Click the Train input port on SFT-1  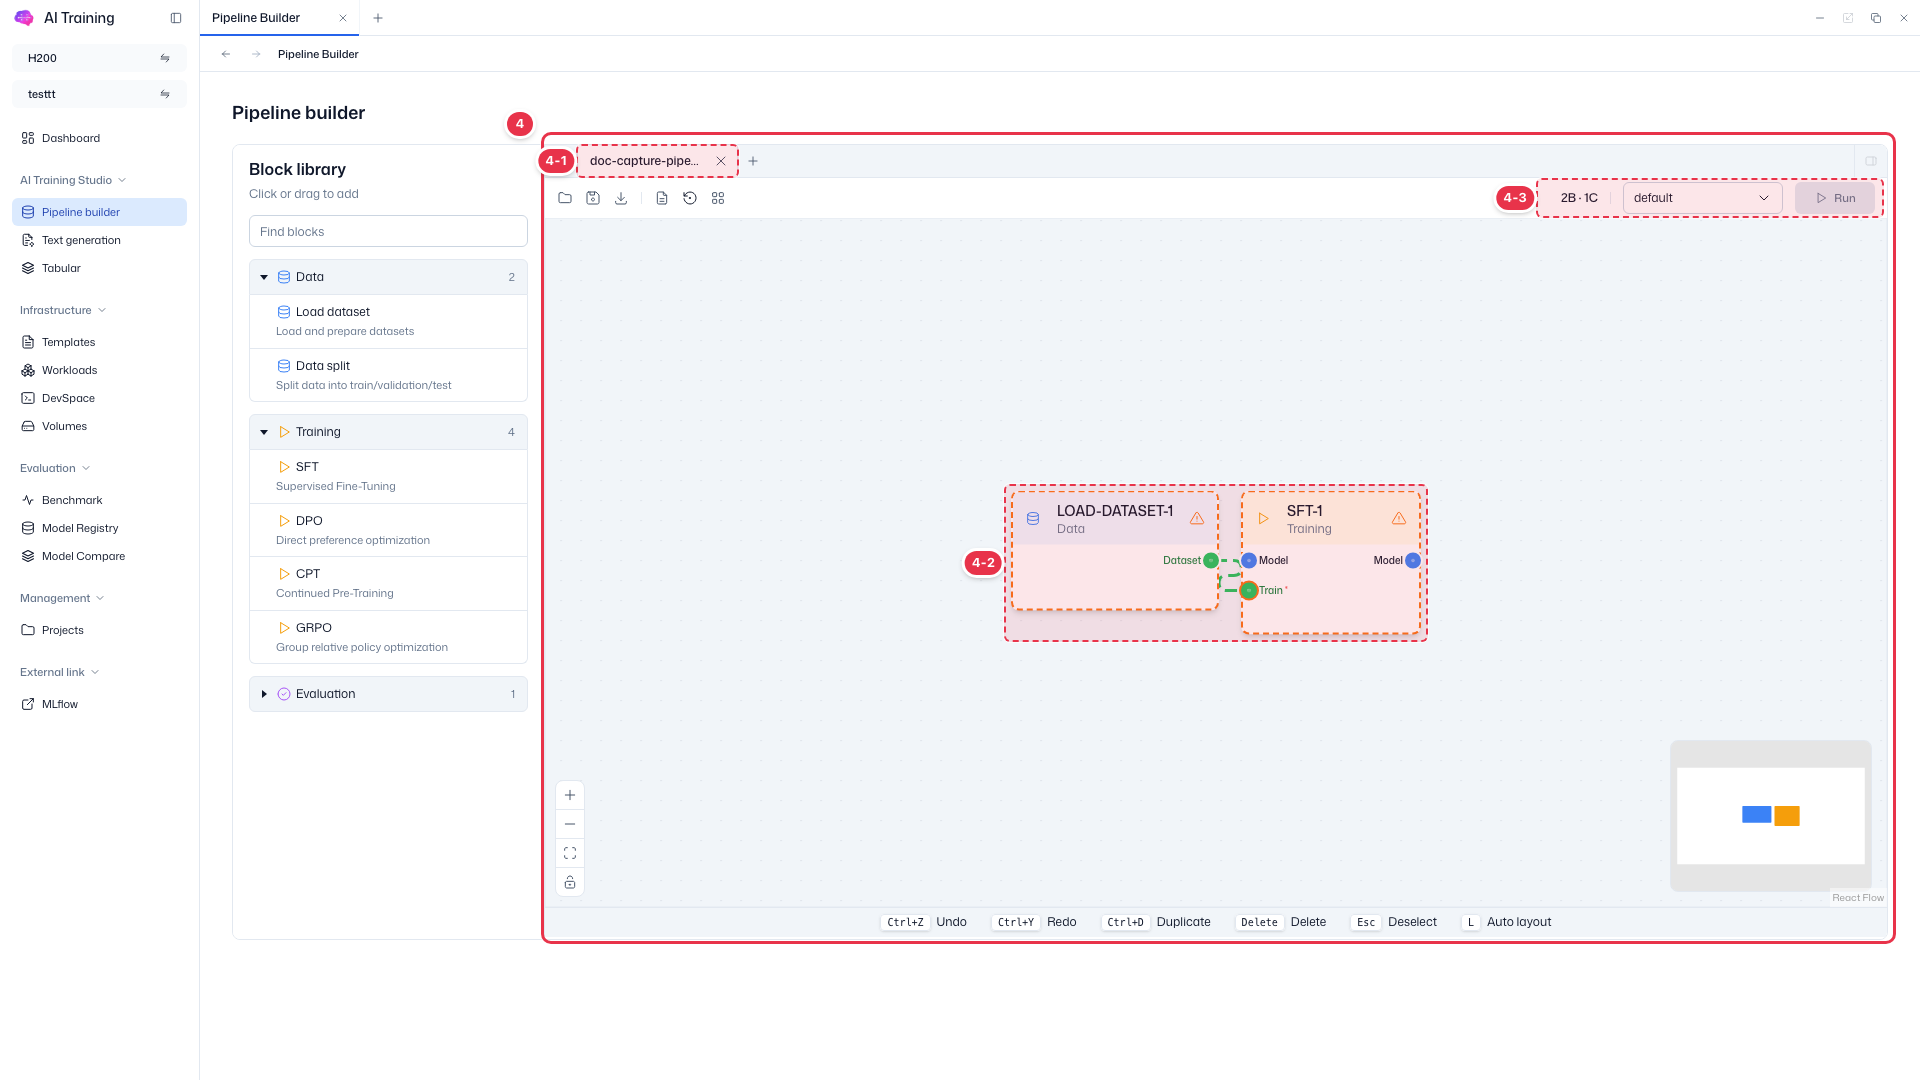click(x=1249, y=590)
